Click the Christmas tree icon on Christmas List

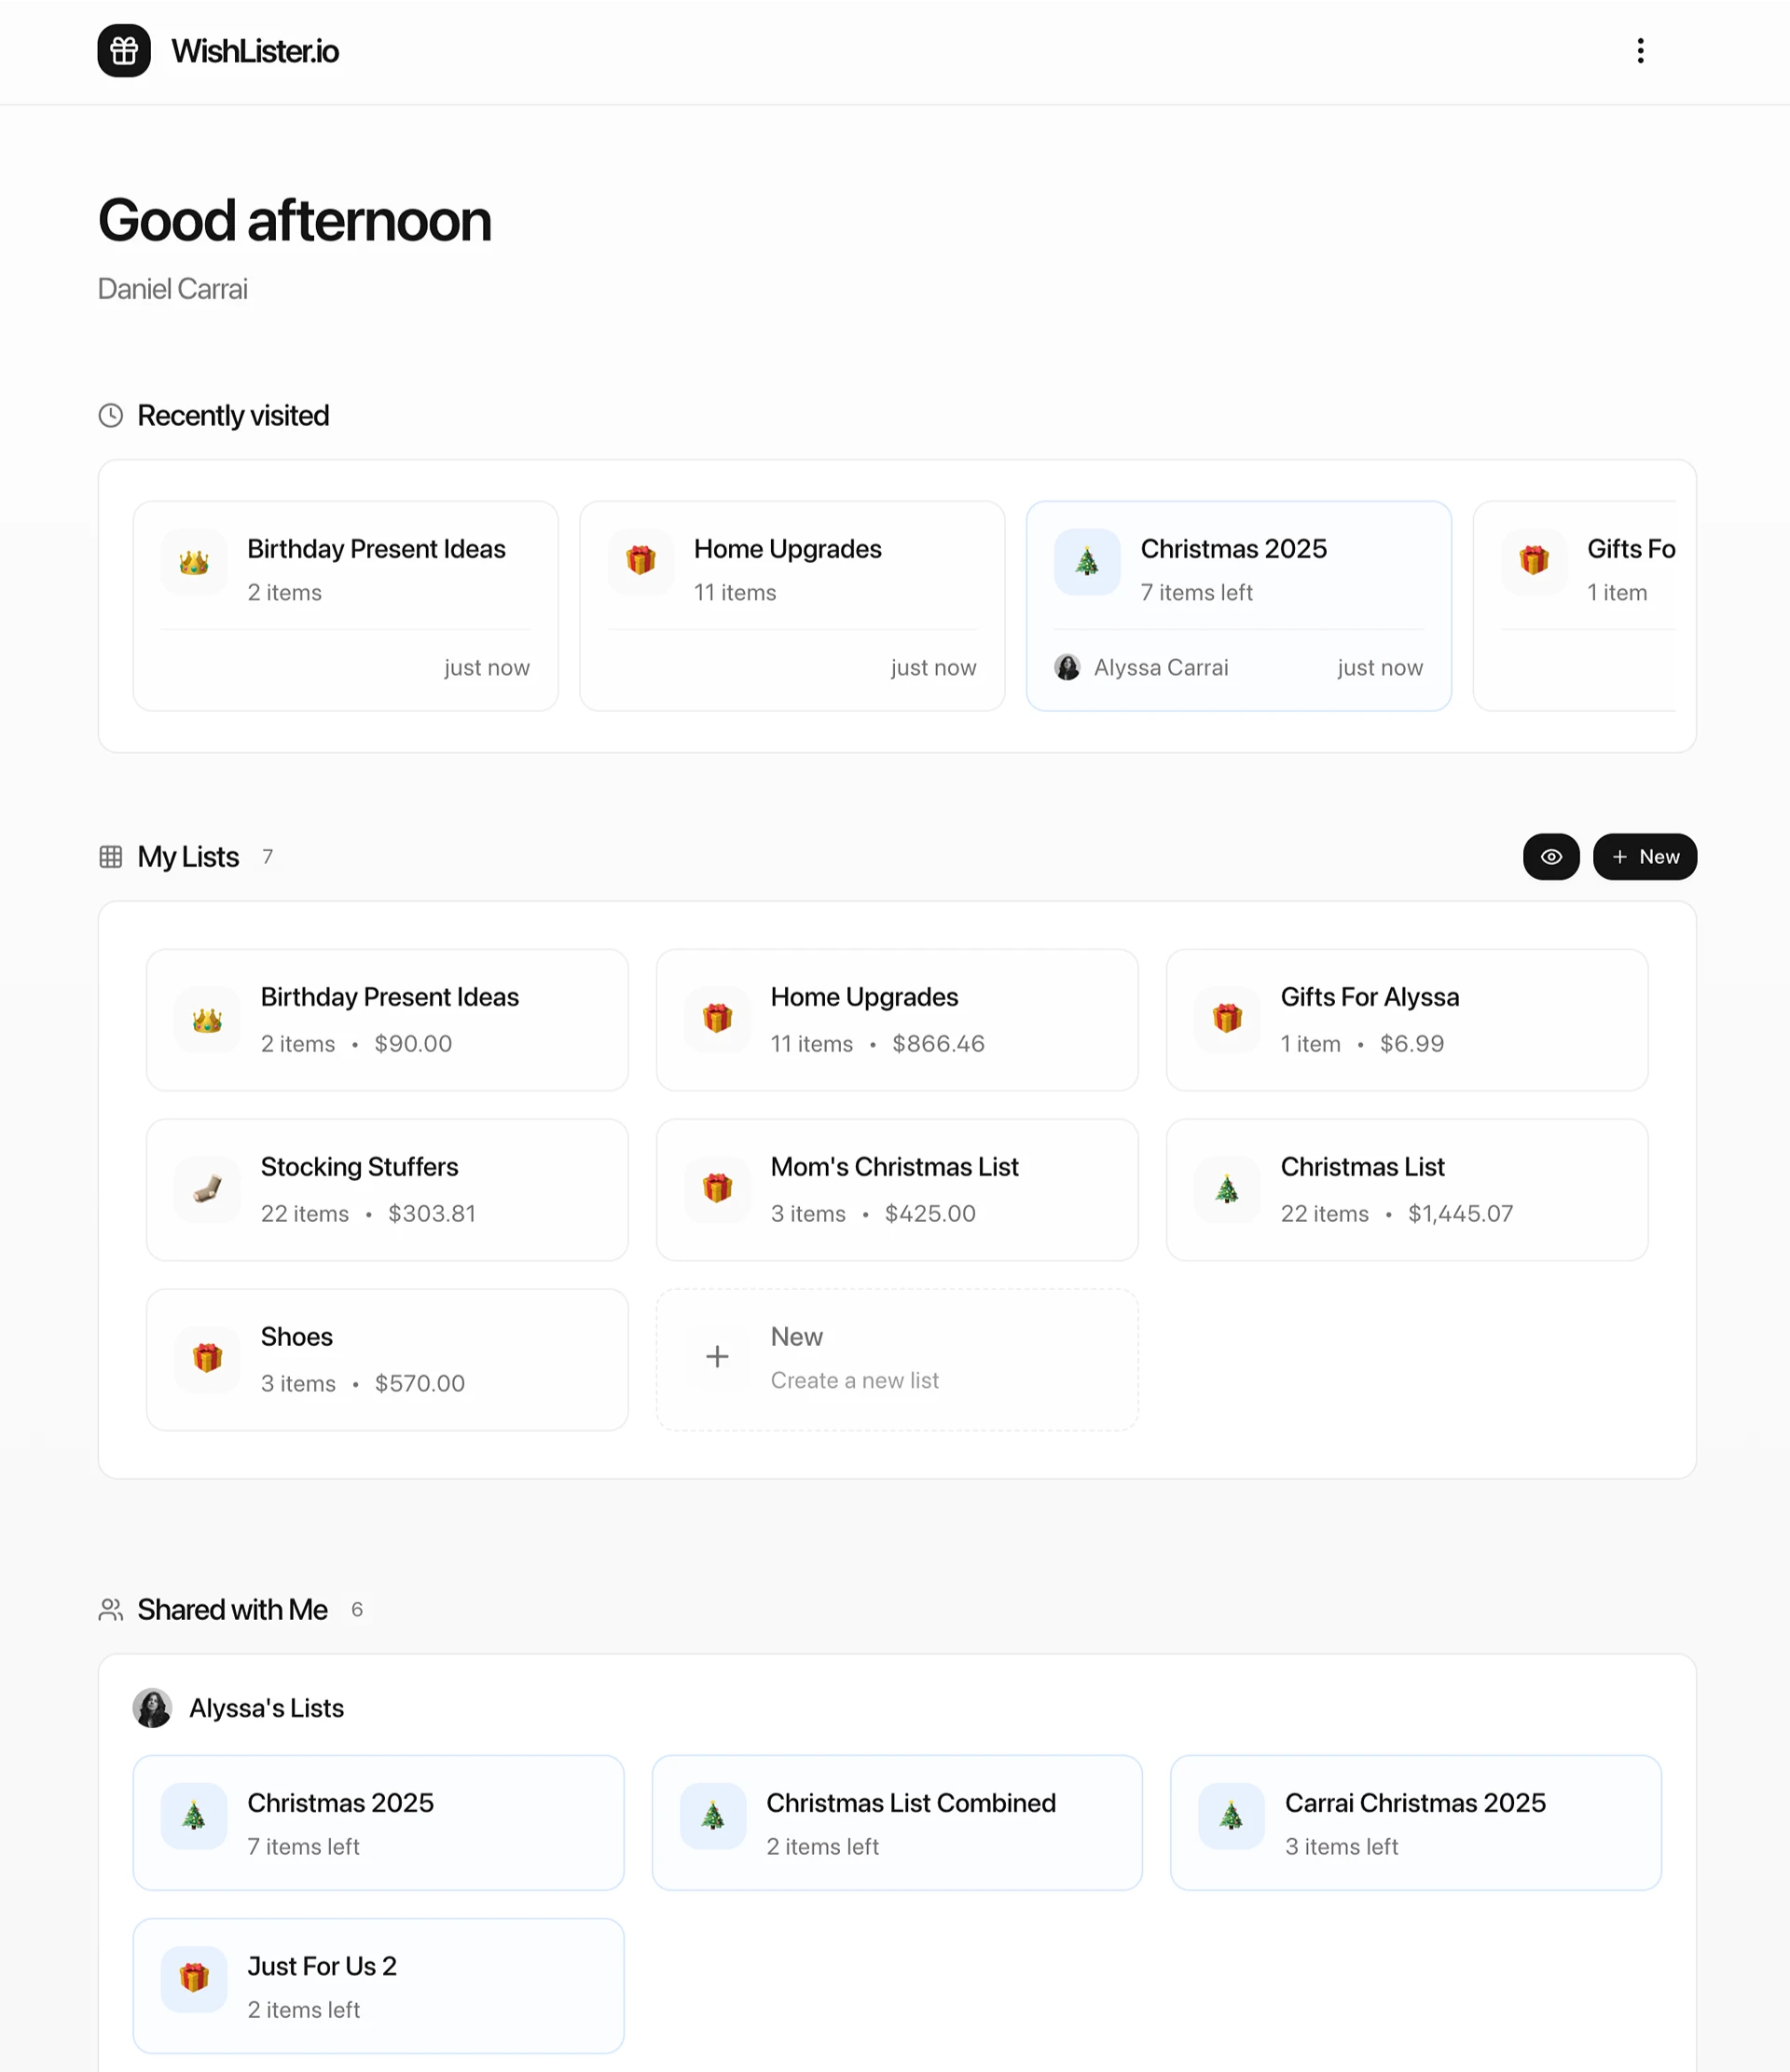click(1227, 1189)
